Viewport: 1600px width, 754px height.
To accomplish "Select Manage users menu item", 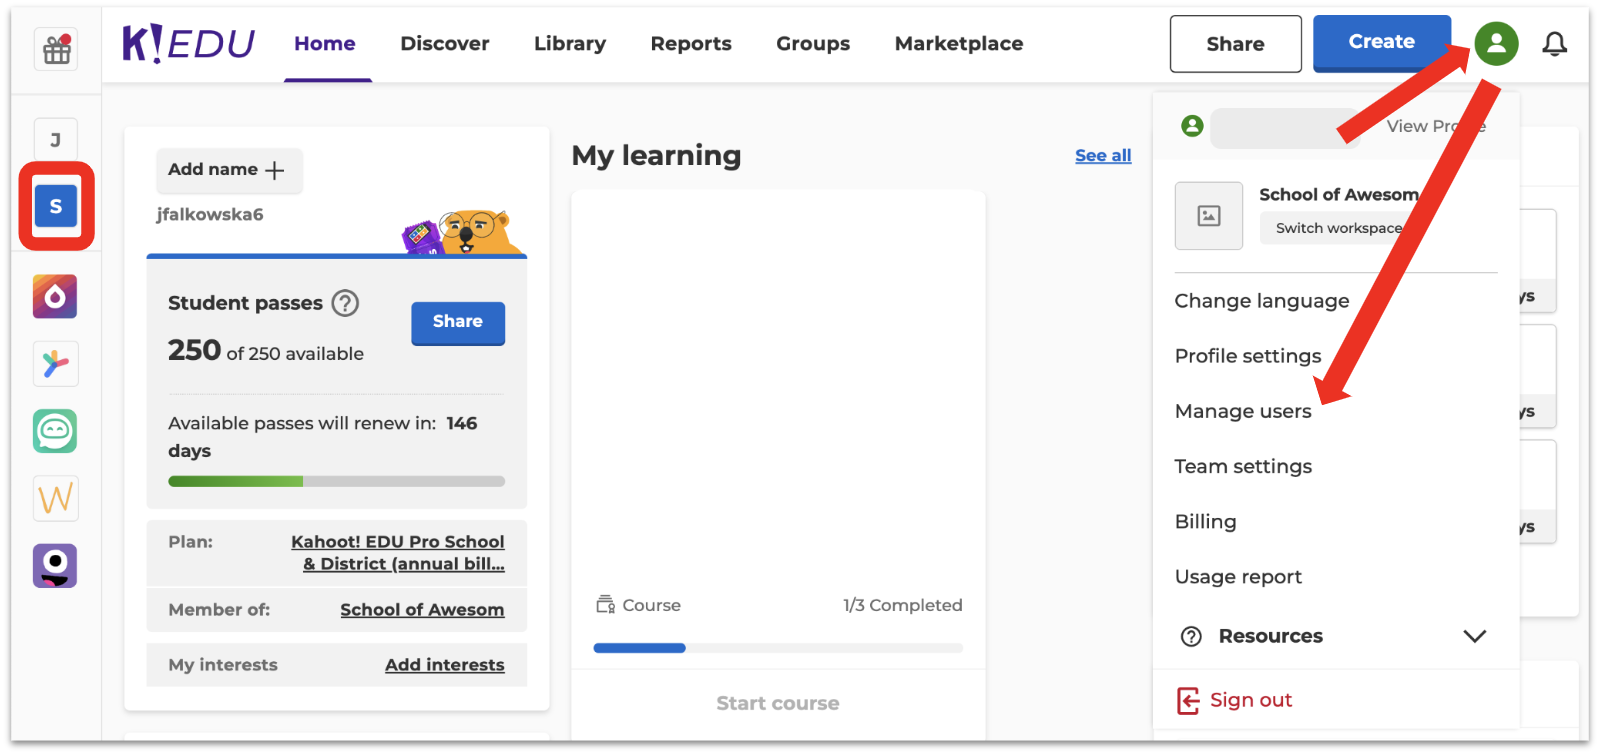I will pos(1243,411).
